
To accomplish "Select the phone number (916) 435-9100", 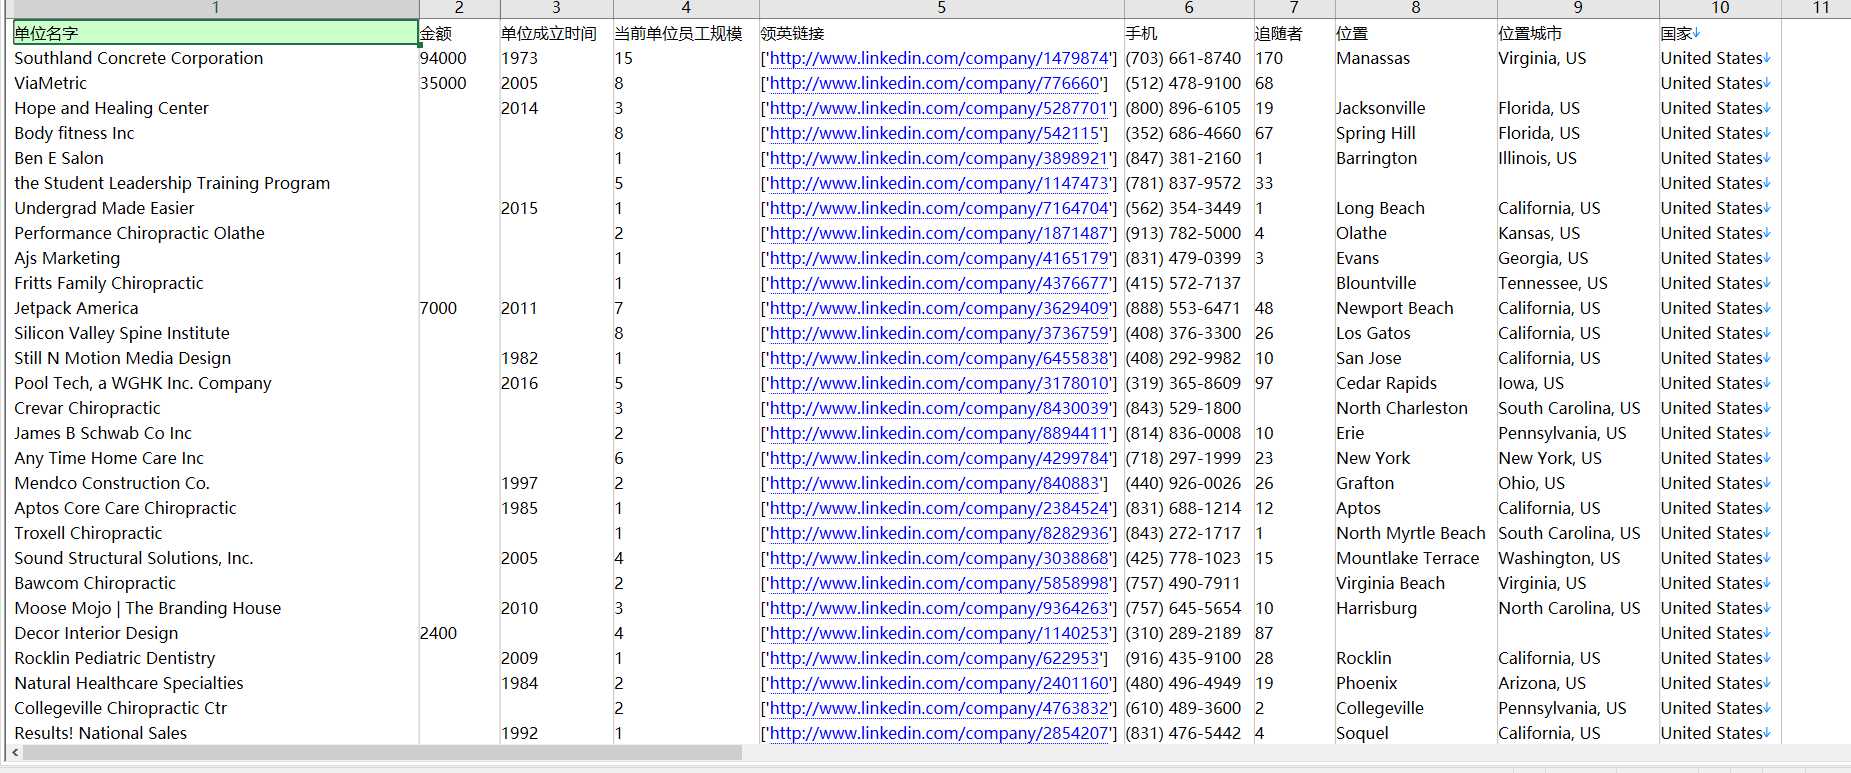I will [1189, 658].
